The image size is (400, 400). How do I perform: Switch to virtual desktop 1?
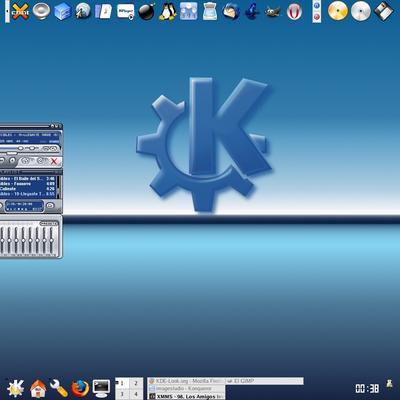pyautogui.click(x=122, y=383)
